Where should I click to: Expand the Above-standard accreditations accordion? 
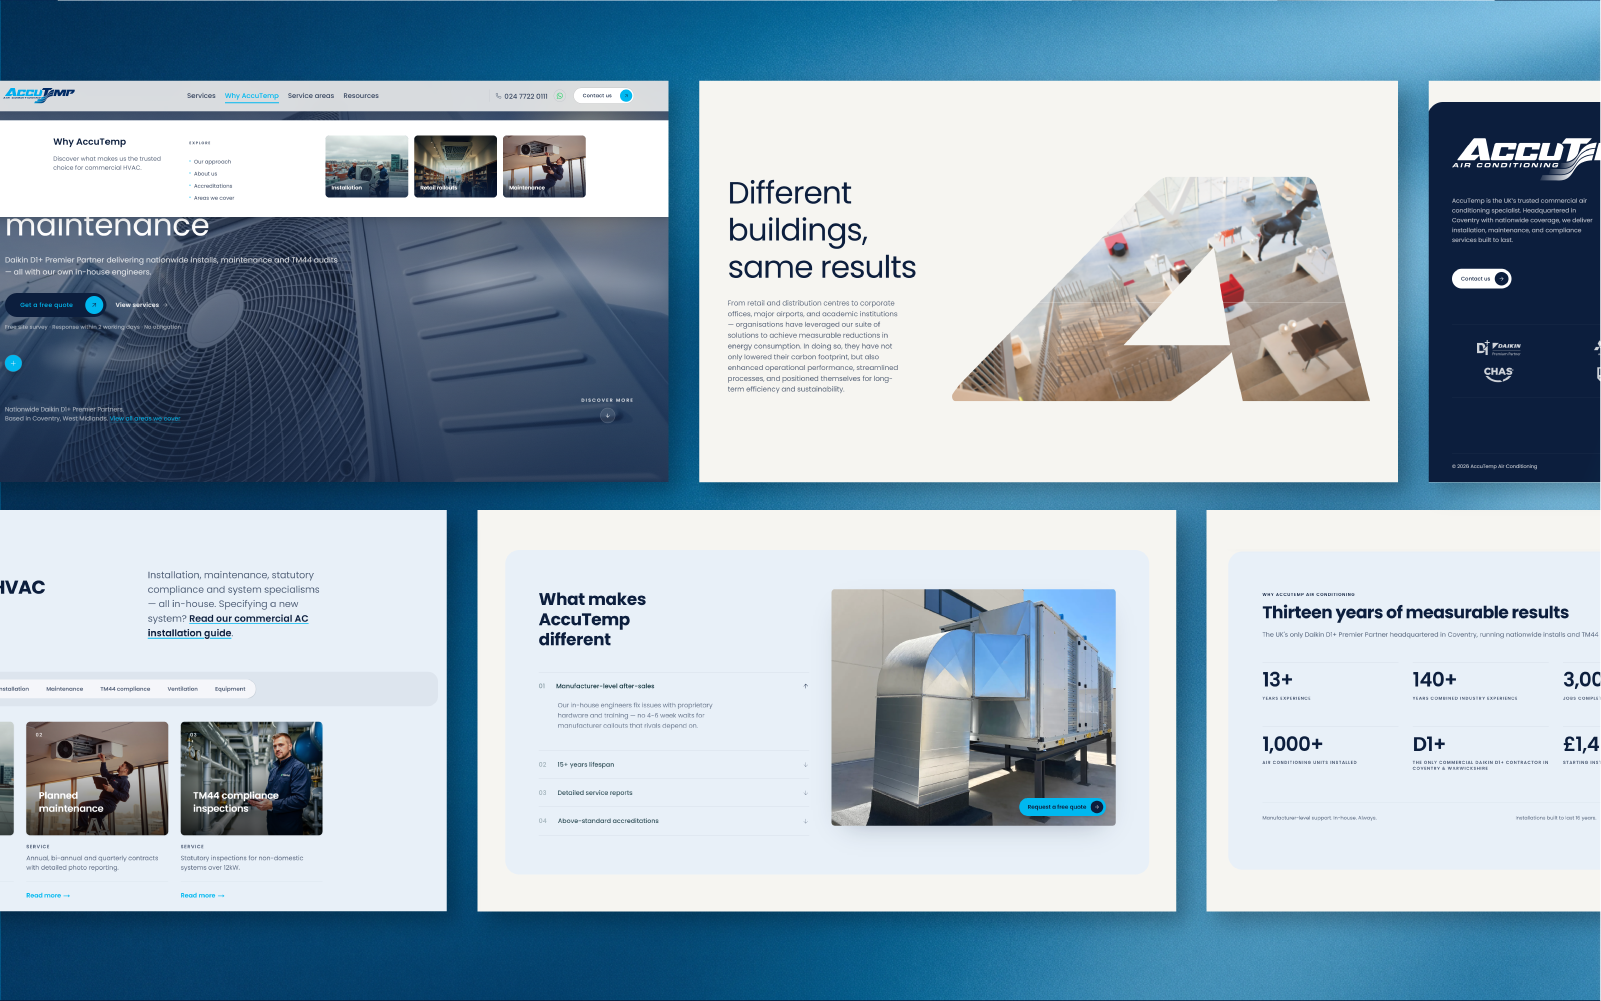(x=673, y=820)
